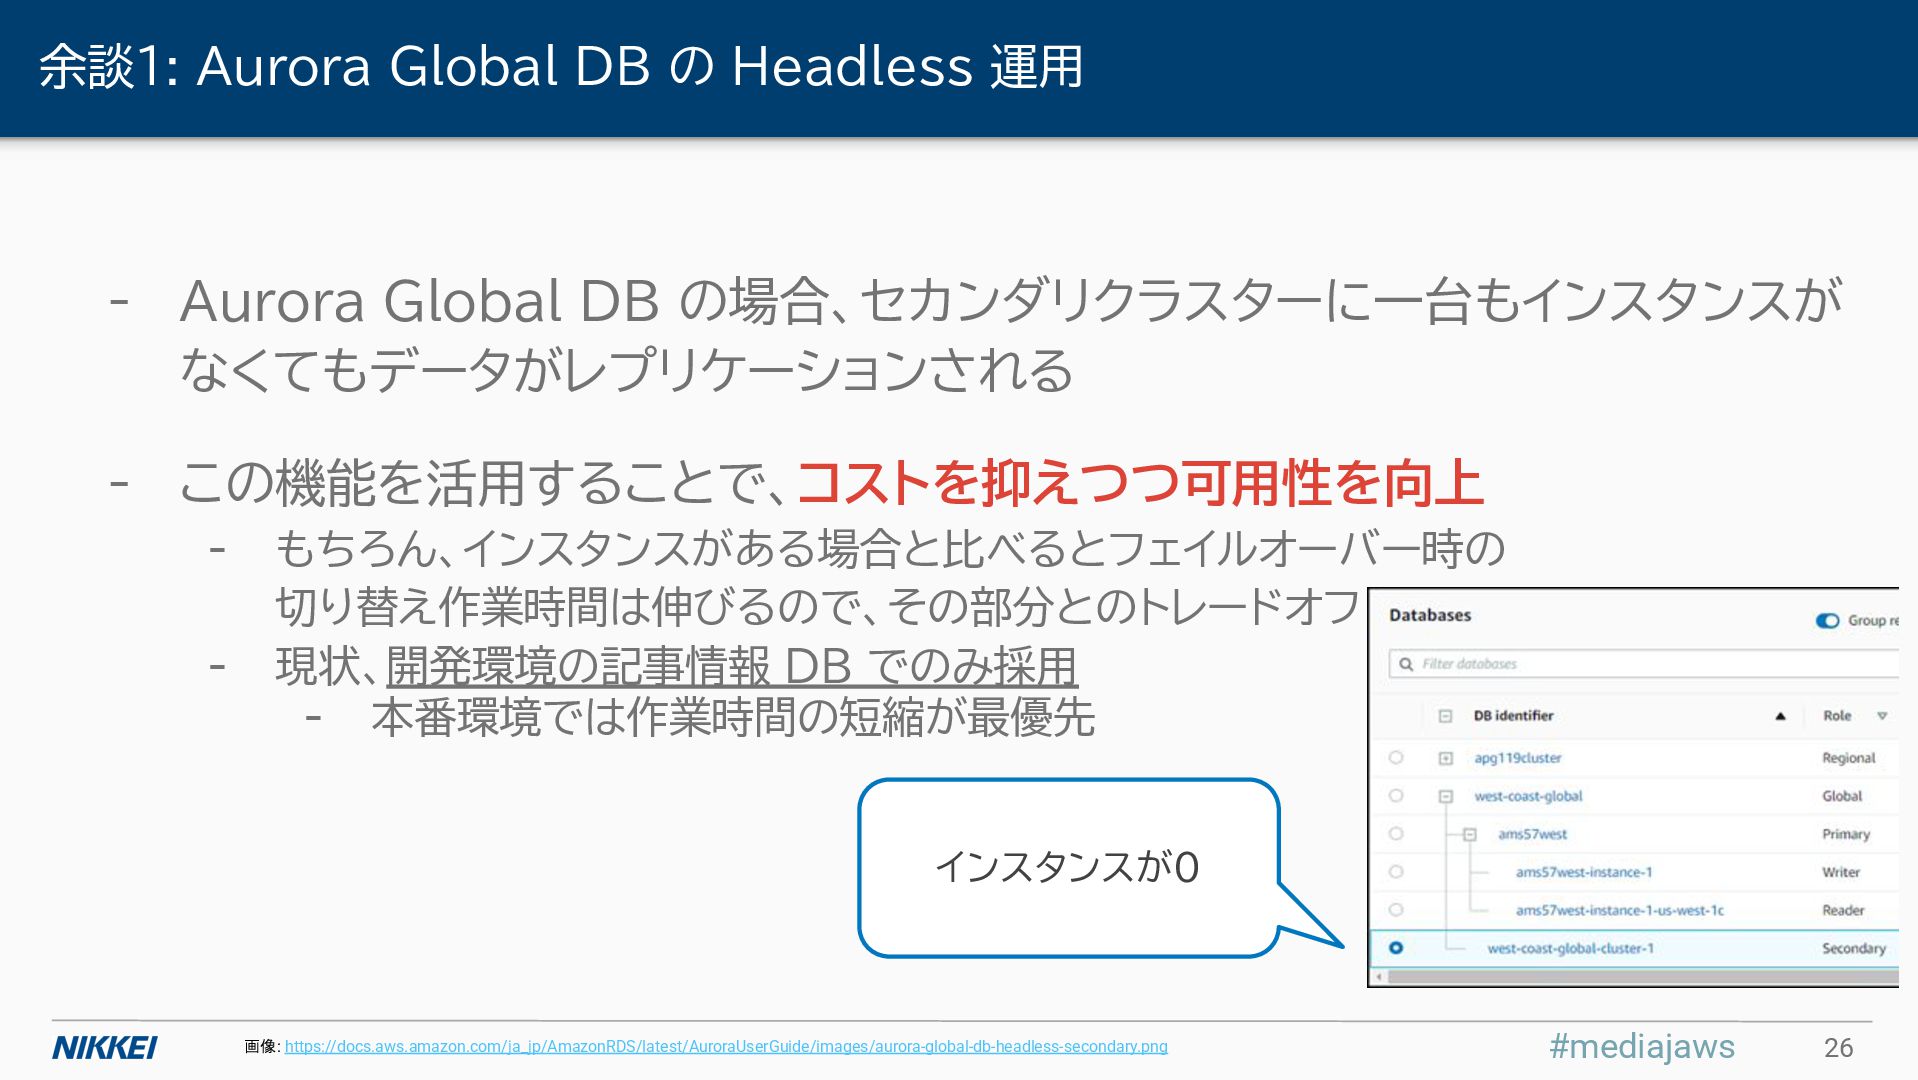Select radio button for apg119cluster
This screenshot has height=1080, width=1918.
pyautogui.click(x=1396, y=758)
